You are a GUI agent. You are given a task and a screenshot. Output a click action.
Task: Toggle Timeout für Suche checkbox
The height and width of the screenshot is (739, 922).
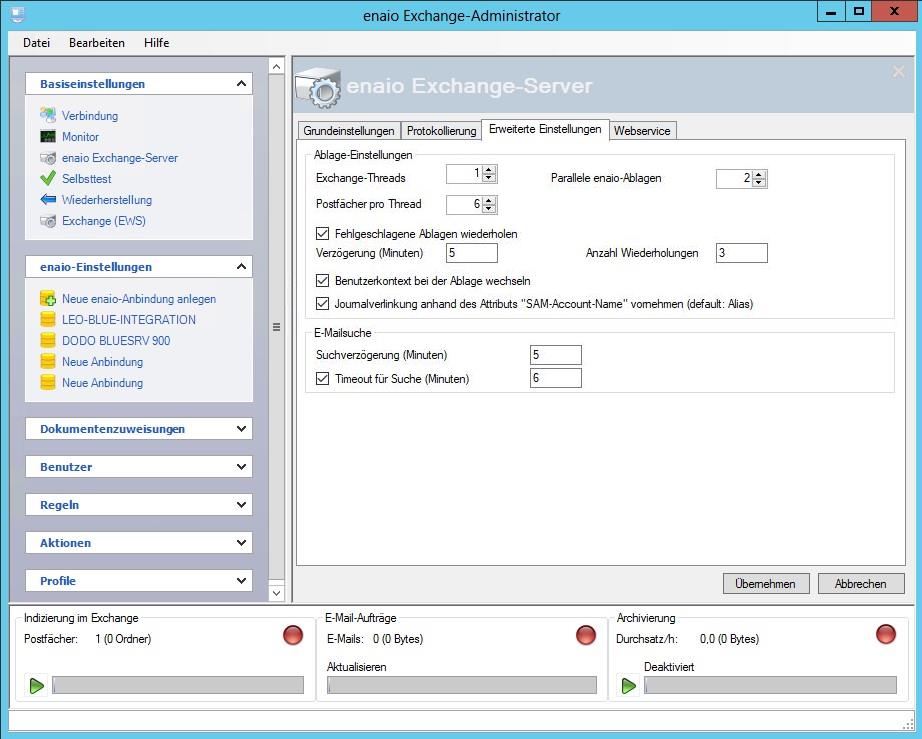pyautogui.click(x=322, y=379)
